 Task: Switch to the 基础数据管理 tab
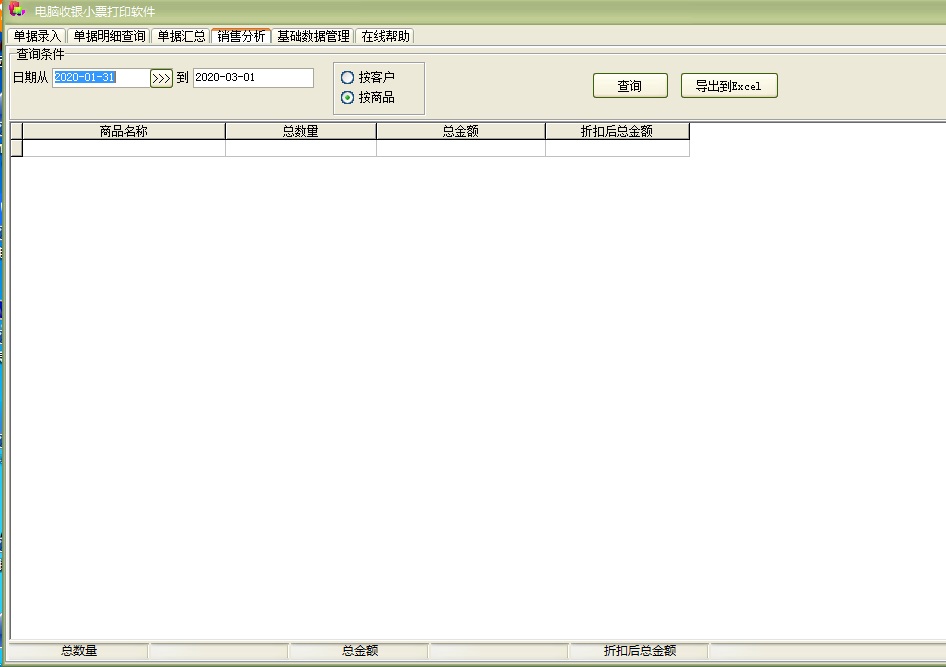[x=311, y=35]
